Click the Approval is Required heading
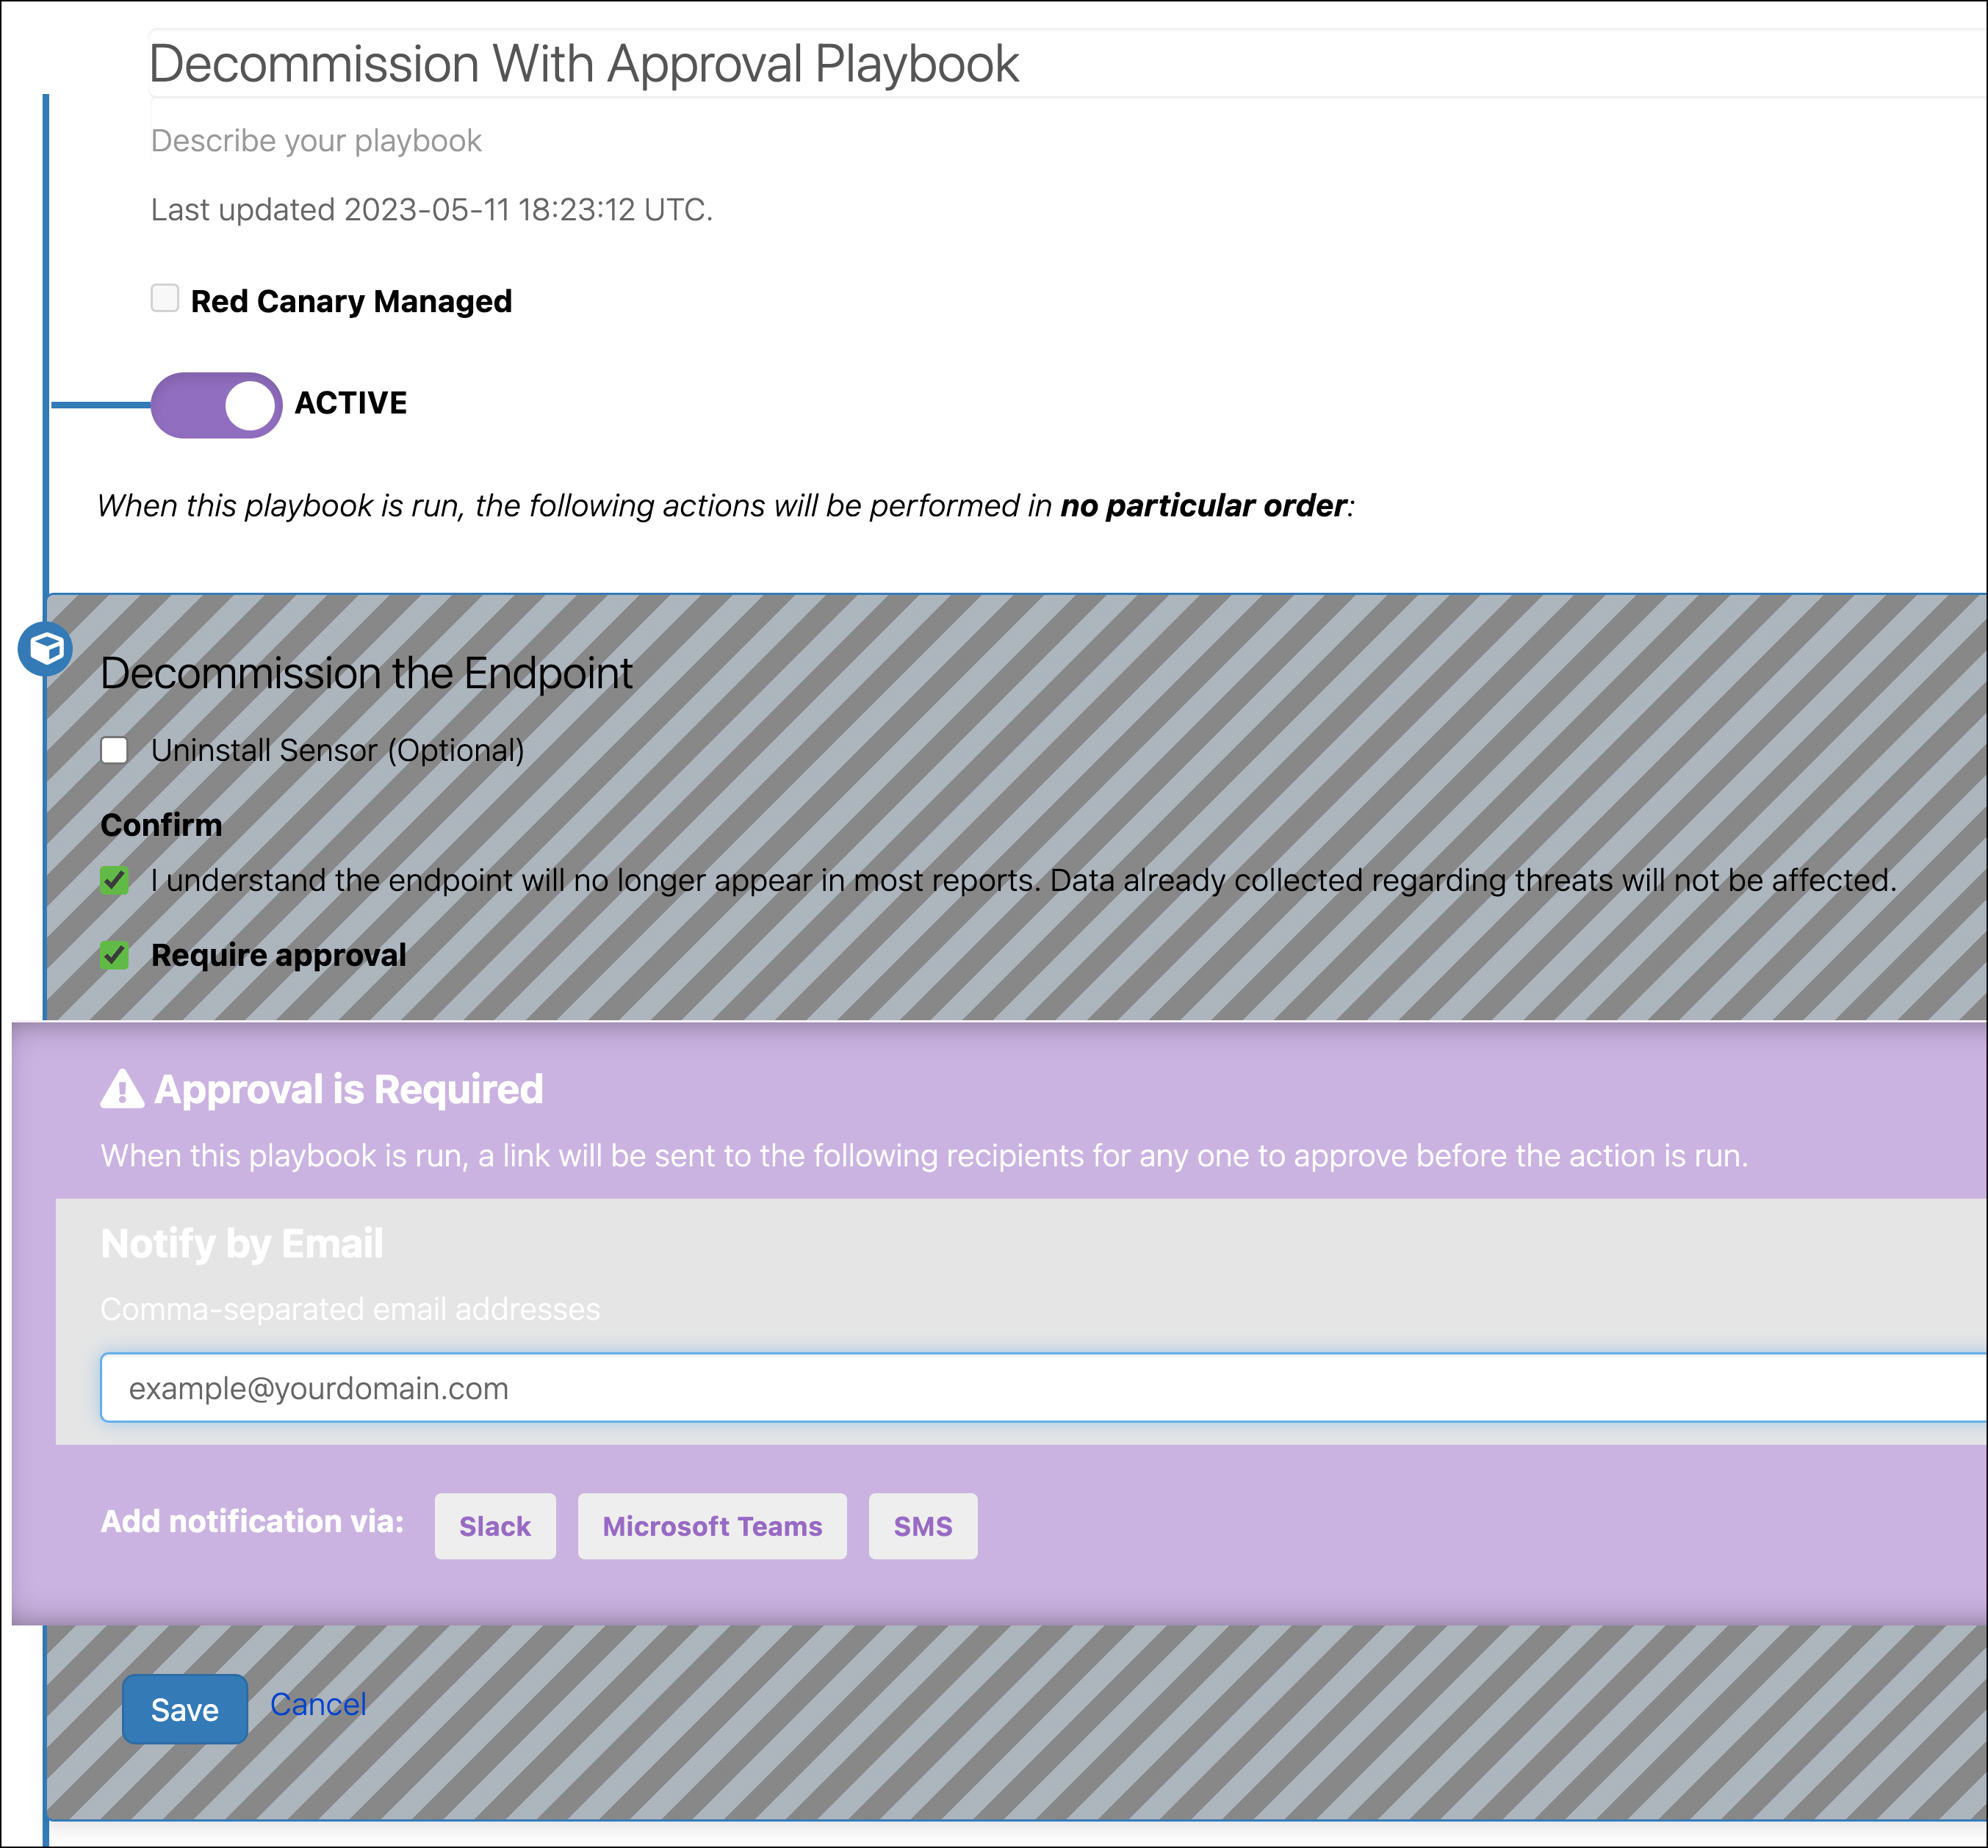This screenshot has width=1988, height=1848. (348, 1089)
